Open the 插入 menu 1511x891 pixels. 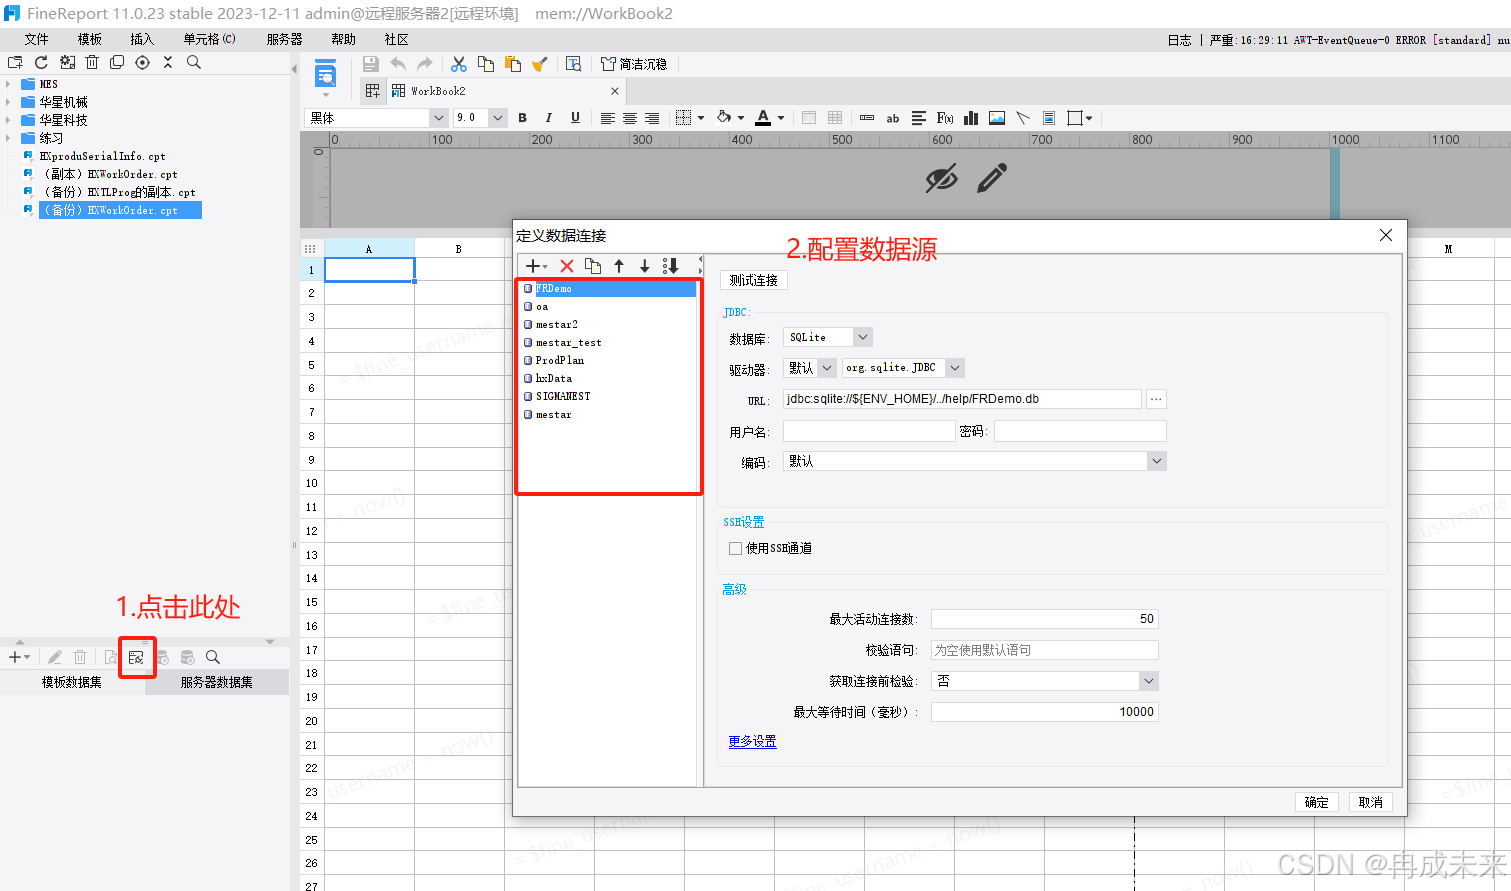pyautogui.click(x=142, y=39)
